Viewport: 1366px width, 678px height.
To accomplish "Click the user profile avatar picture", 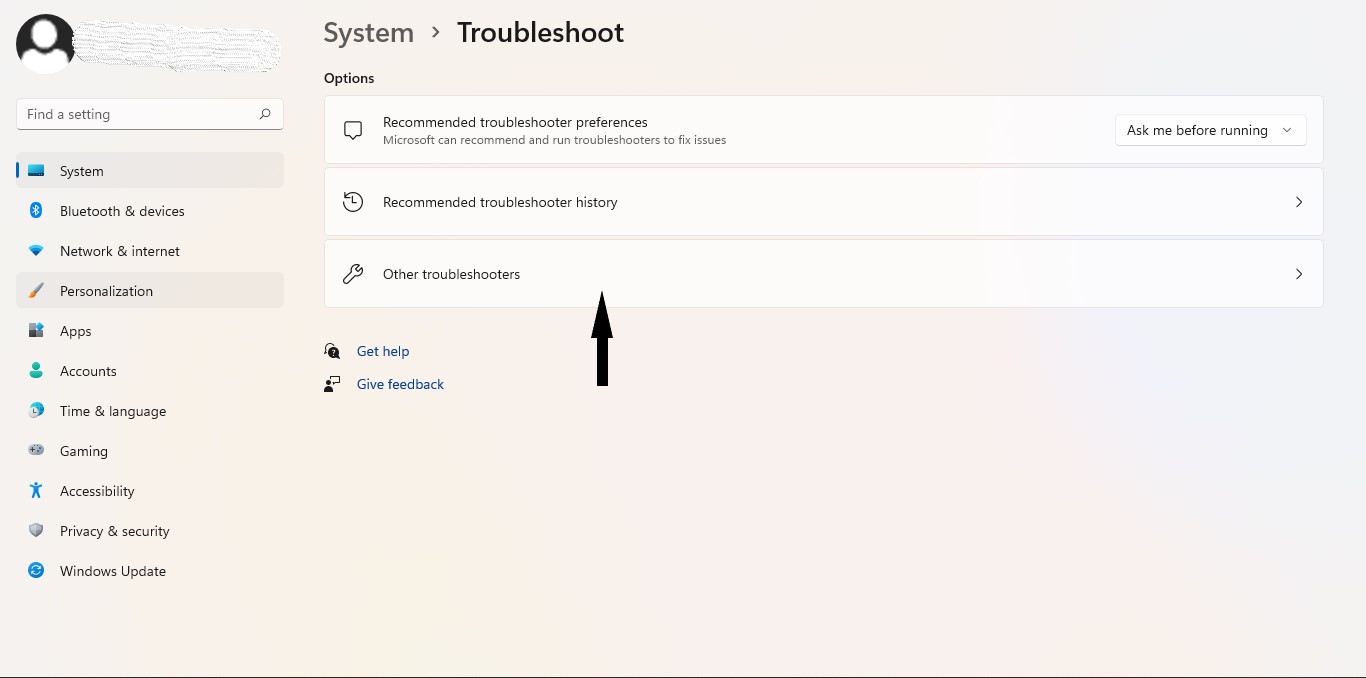I will [x=45, y=43].
